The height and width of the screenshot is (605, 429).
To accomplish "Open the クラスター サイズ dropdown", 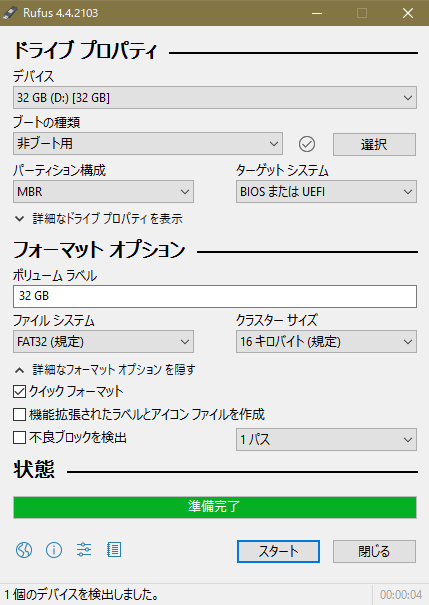I will (x=326, y=341).
